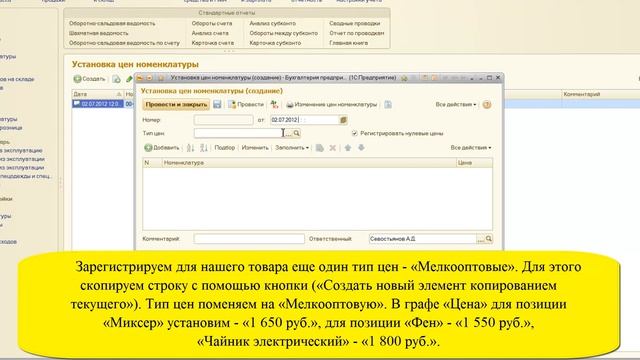Viewport: 640px width, 360px height.
Task: Delete row X icon in table toolbar
Action: [333, 148]
